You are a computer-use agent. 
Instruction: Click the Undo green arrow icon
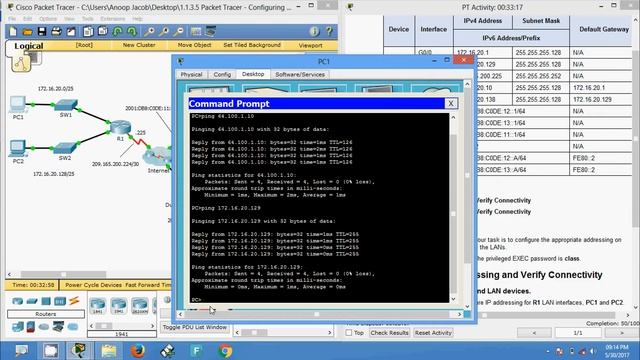click(117, 31)
